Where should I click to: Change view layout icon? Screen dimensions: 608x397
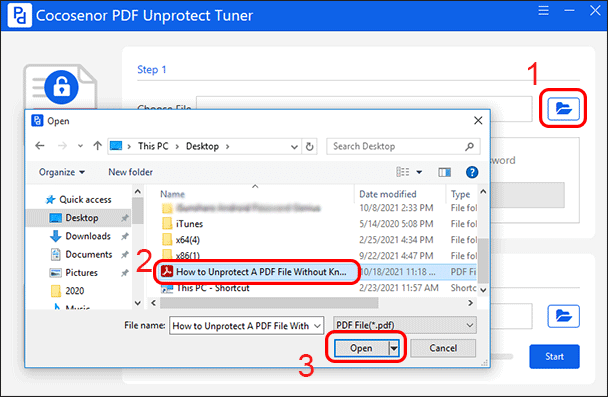click(402, 172)
